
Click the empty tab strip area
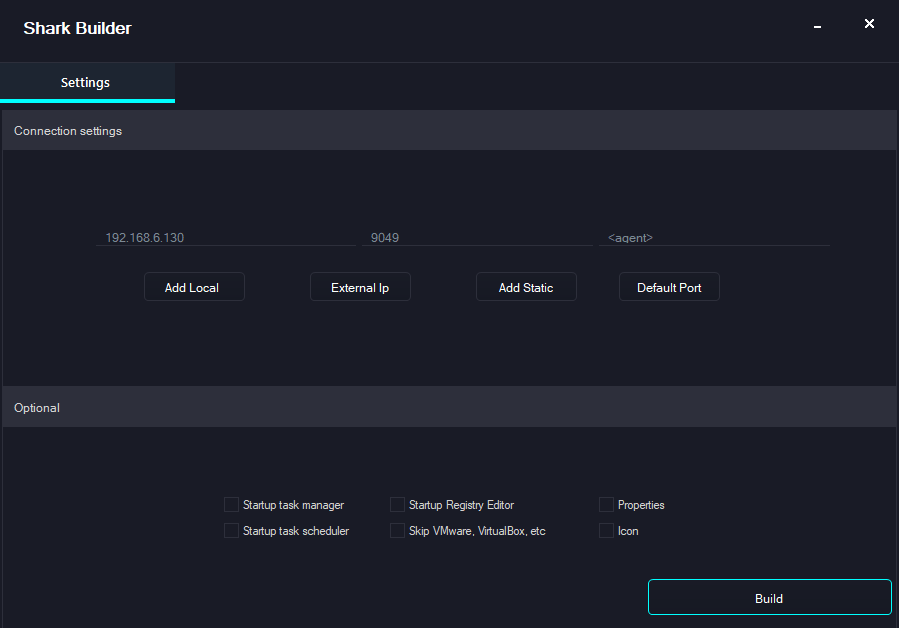click(x=500, y=85)
